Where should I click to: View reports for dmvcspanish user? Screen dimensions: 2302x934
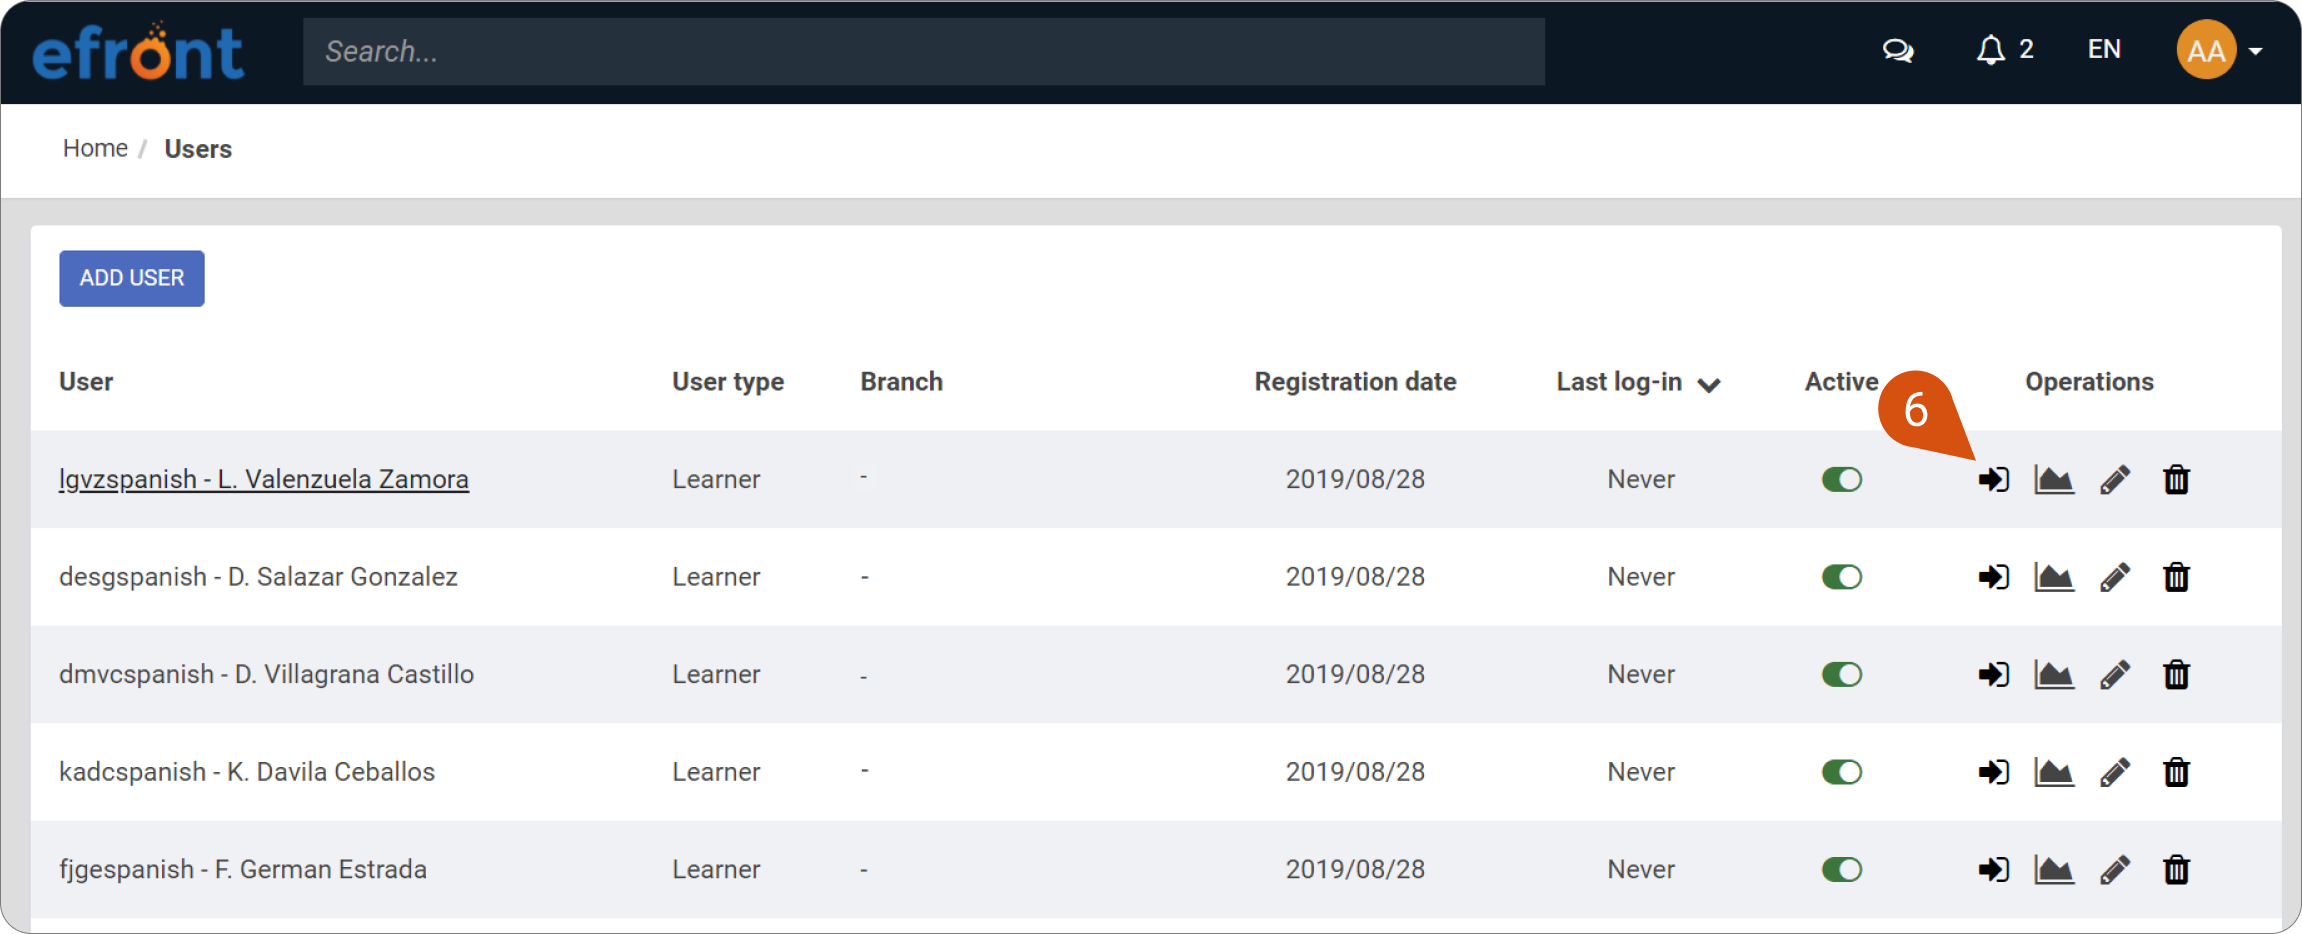pyautogui.click(x=2054, y=675)
